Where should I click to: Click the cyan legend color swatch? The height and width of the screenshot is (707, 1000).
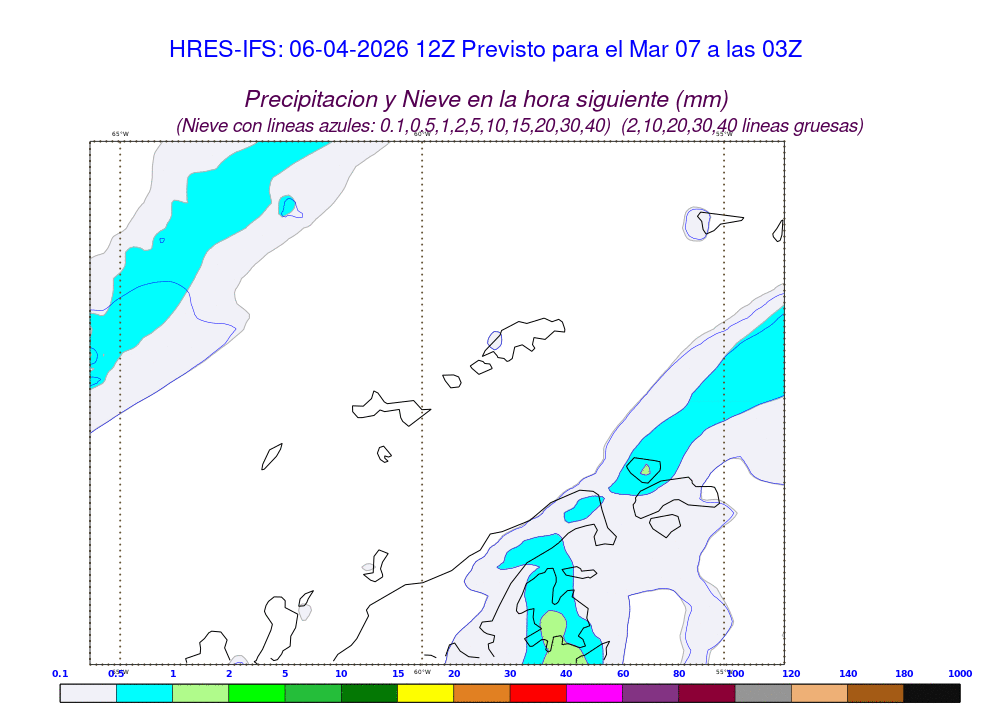tap(144, 692)
